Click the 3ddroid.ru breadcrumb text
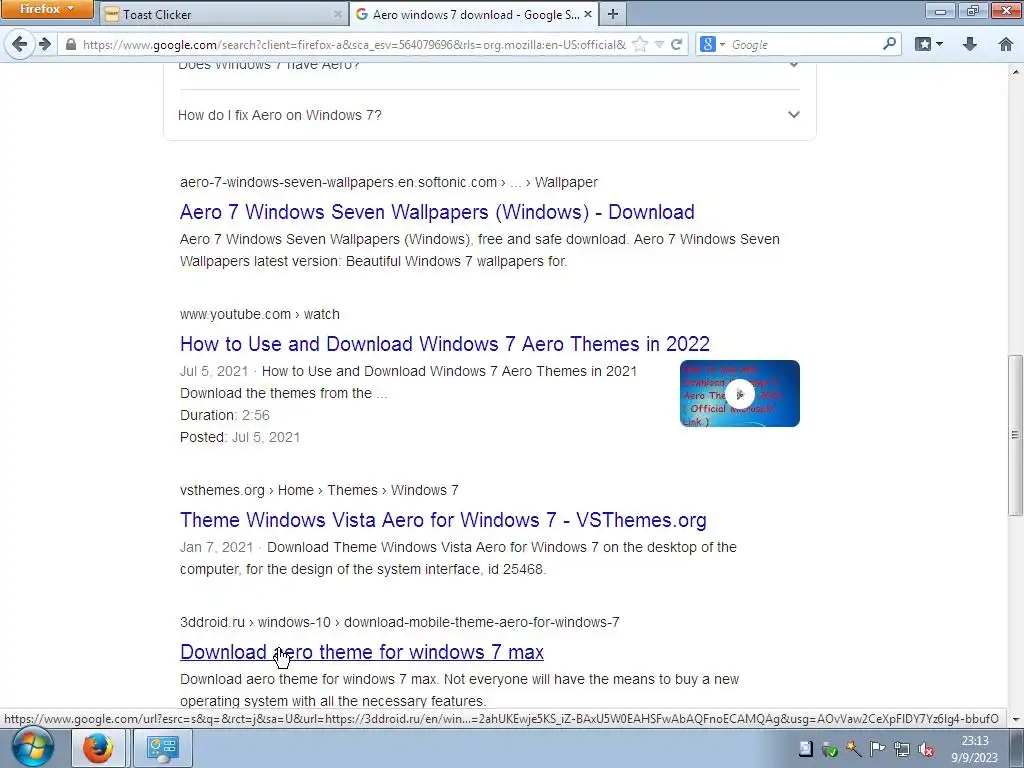 tap(400, 622)
